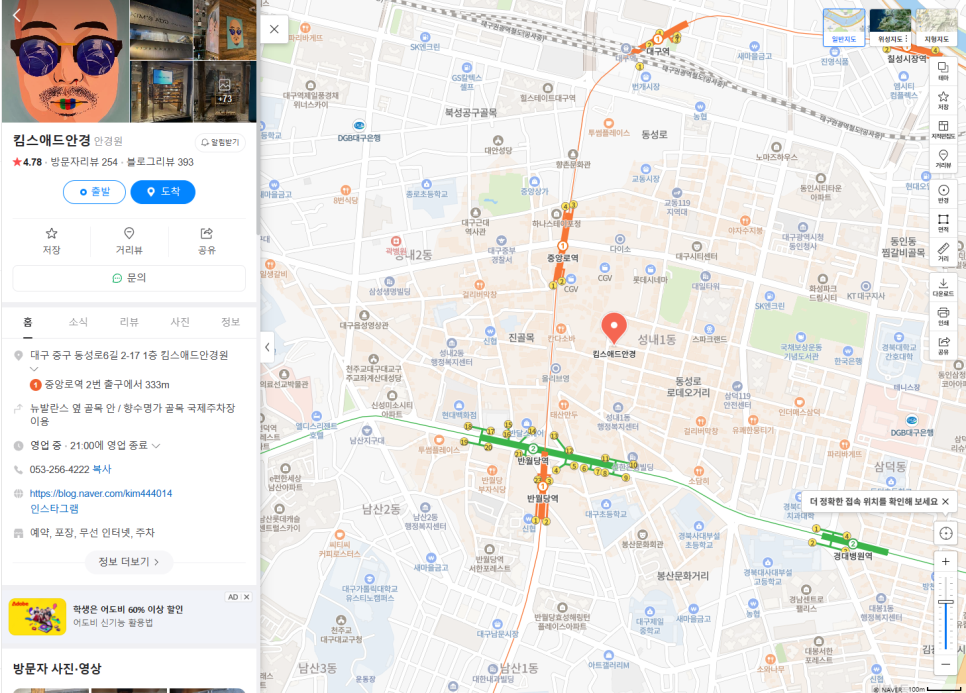Click the zoom level slider handle

point(946,602)
